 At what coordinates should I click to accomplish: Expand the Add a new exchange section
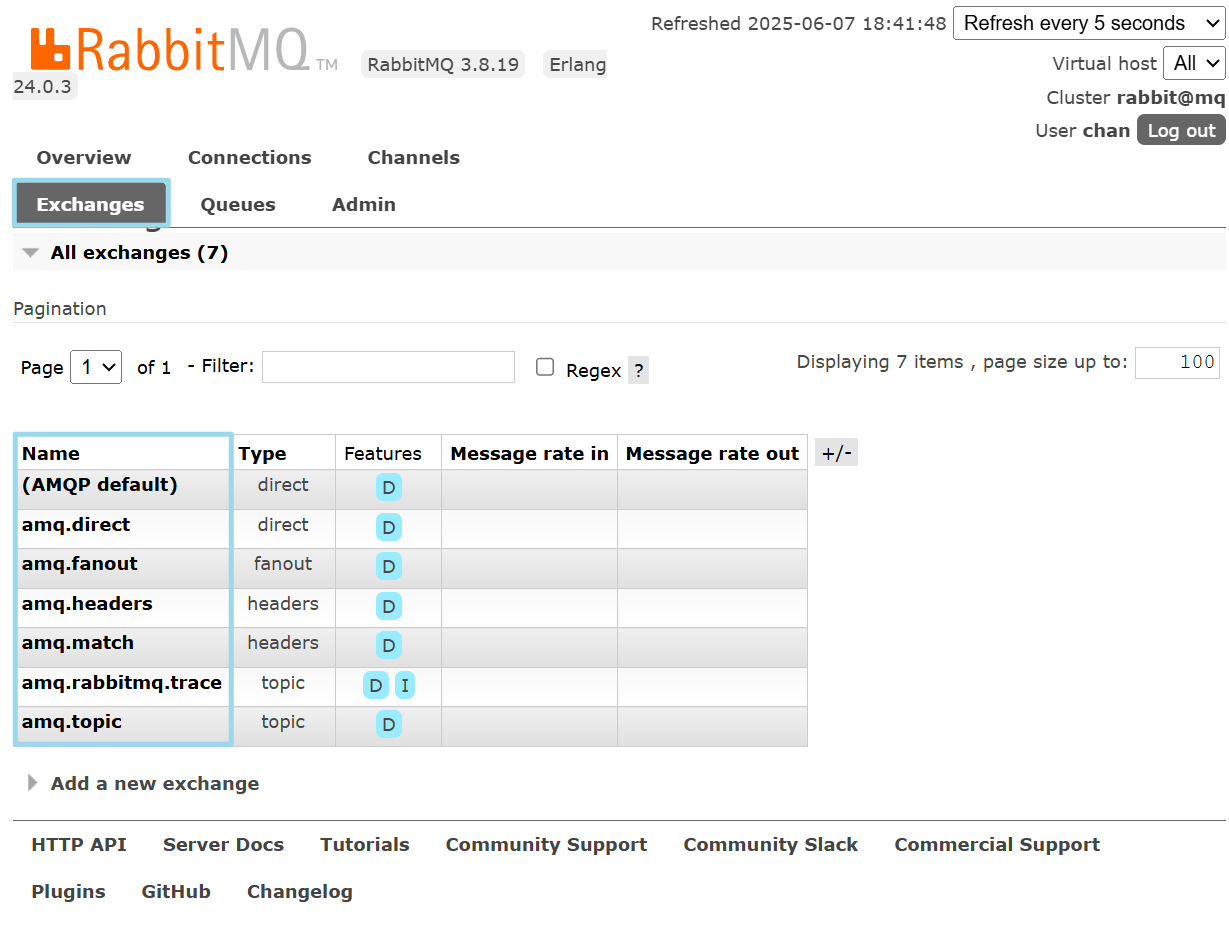(x=144, y=784)
